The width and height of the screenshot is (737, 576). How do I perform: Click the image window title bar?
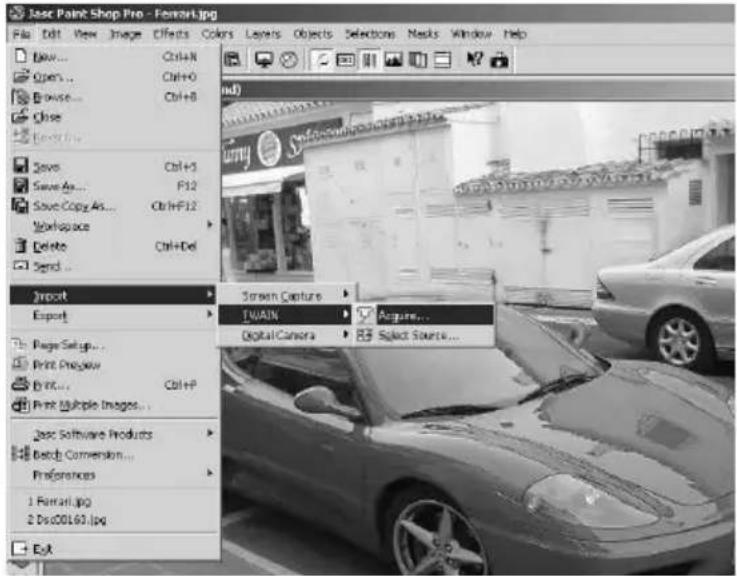478,89
